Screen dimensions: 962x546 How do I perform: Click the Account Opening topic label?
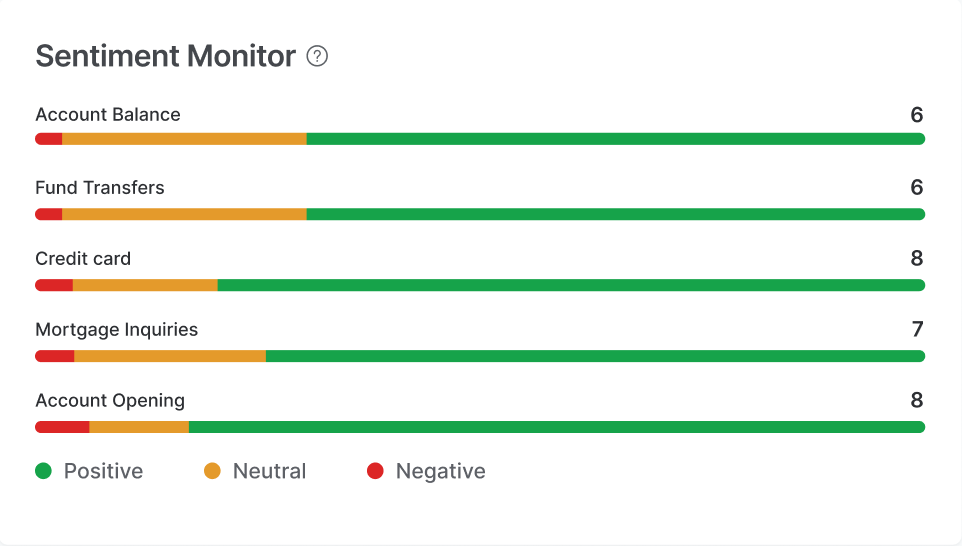pyautogui.click(x=110, y=401)
